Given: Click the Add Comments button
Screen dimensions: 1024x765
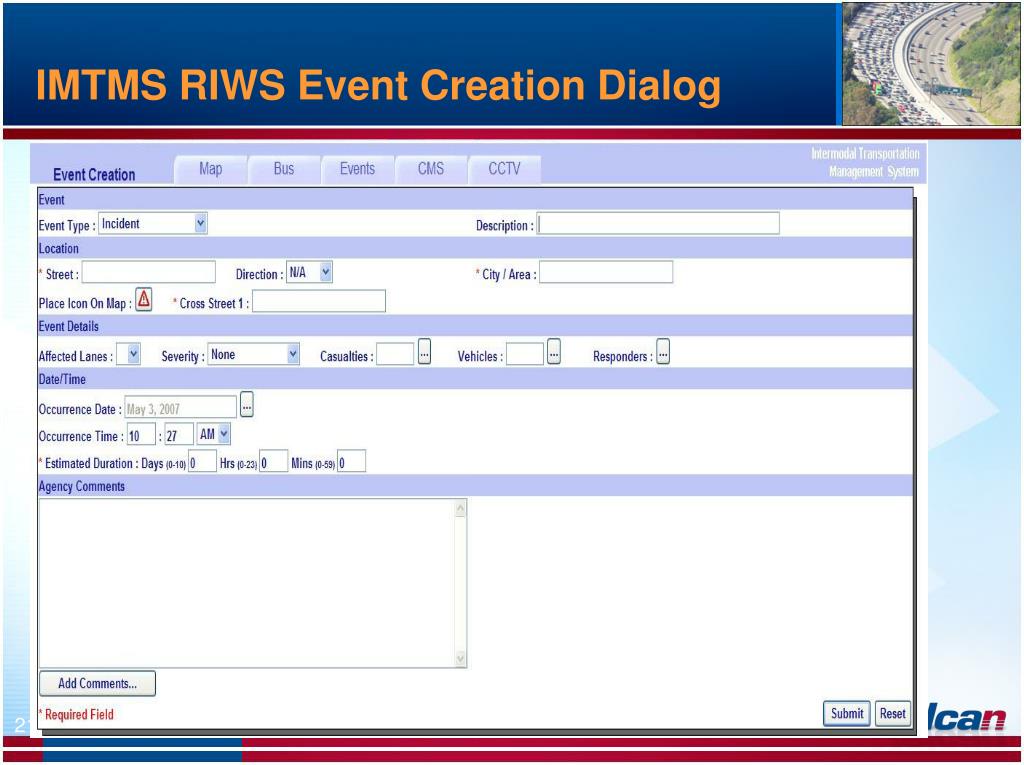Looking at the screenshot, I should click(97, 683).
